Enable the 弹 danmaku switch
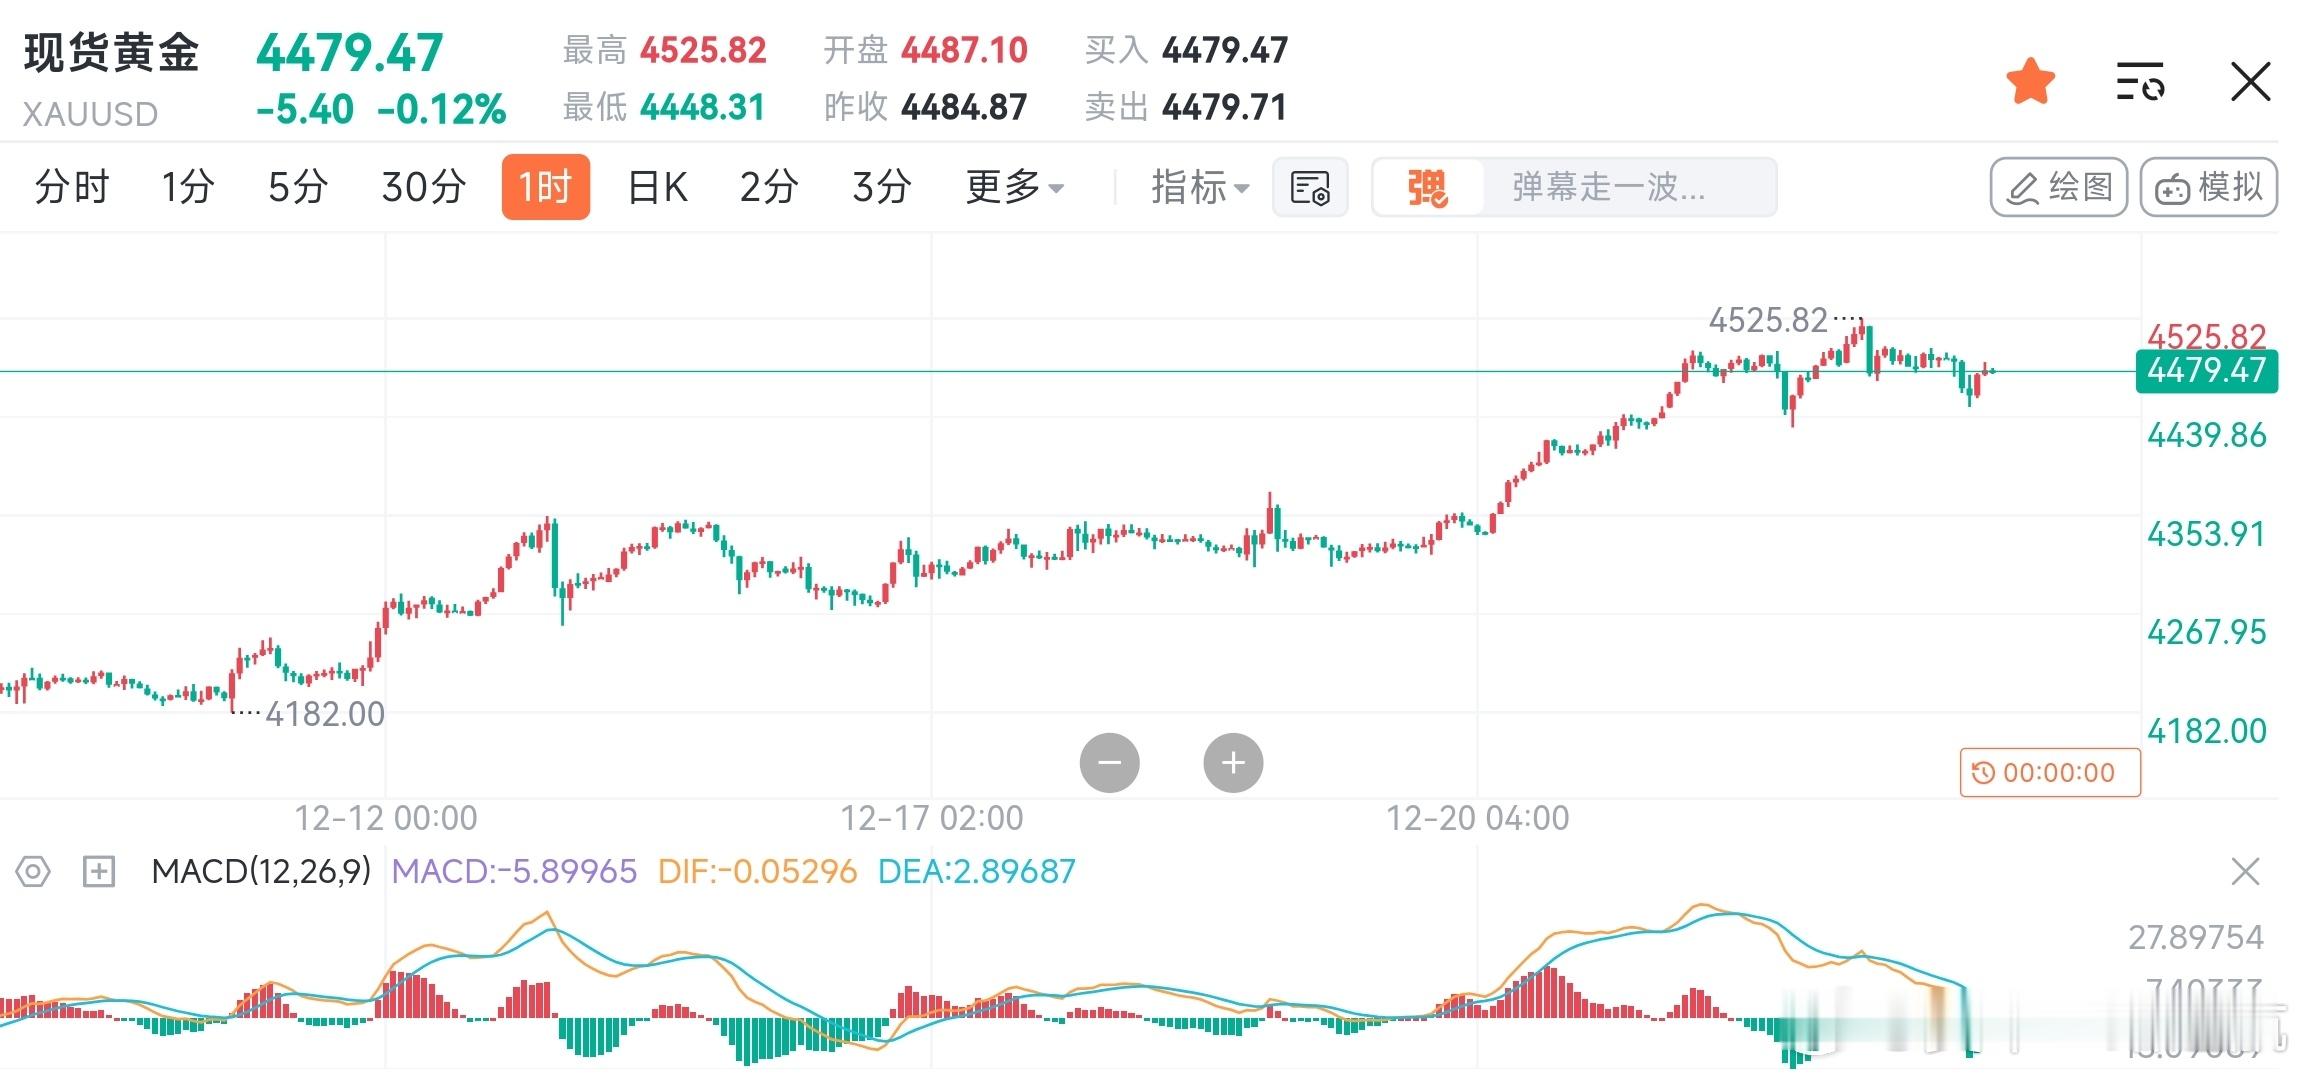Screen dimensions: 2306x1080 1432,187
